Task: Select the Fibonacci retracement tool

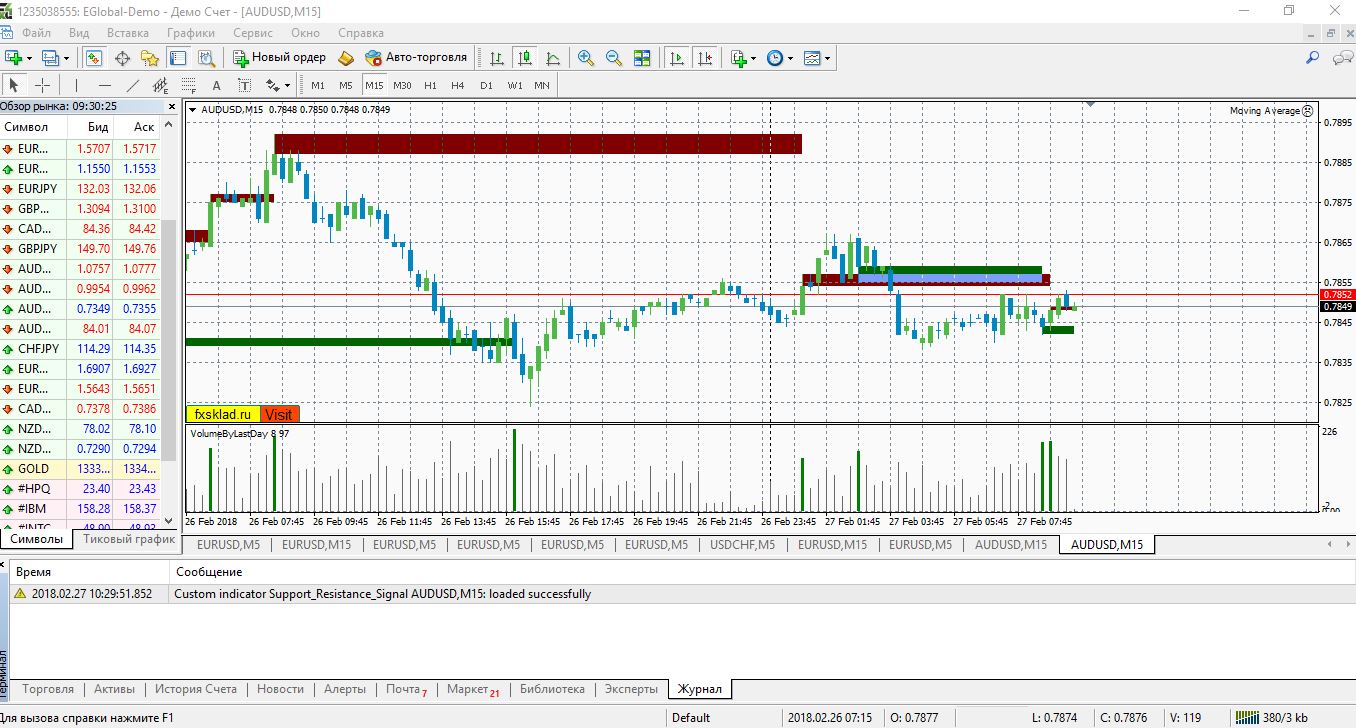Action: 188,85
